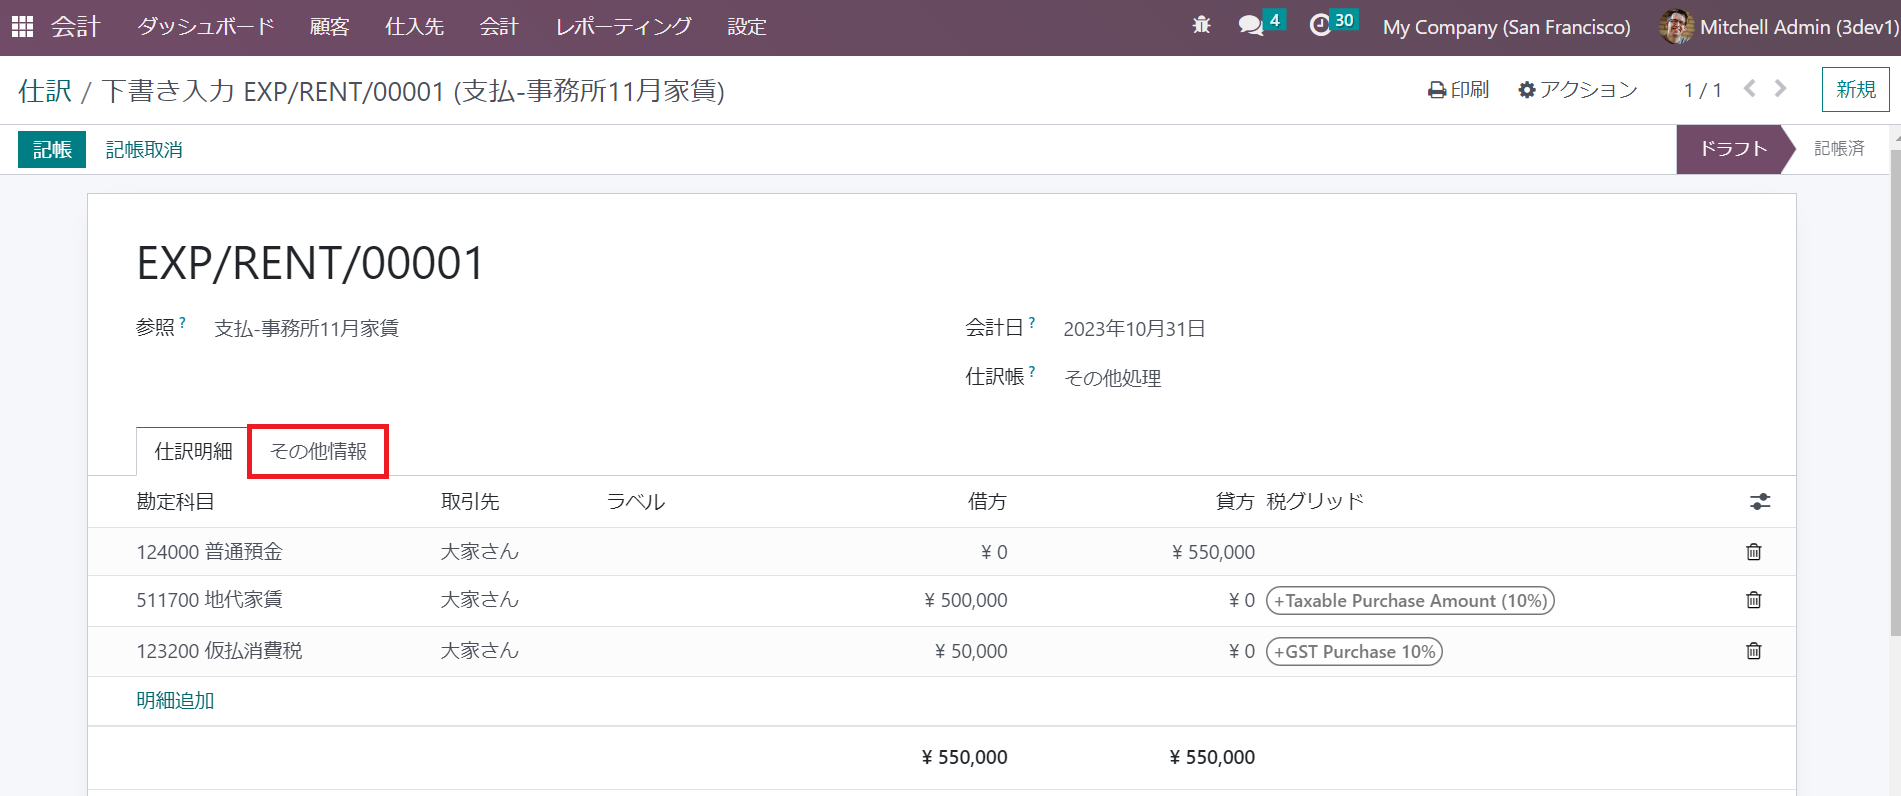Screen dimensions: 1901x796
Task: Click the 記帳 button
Action: point(52,150)
